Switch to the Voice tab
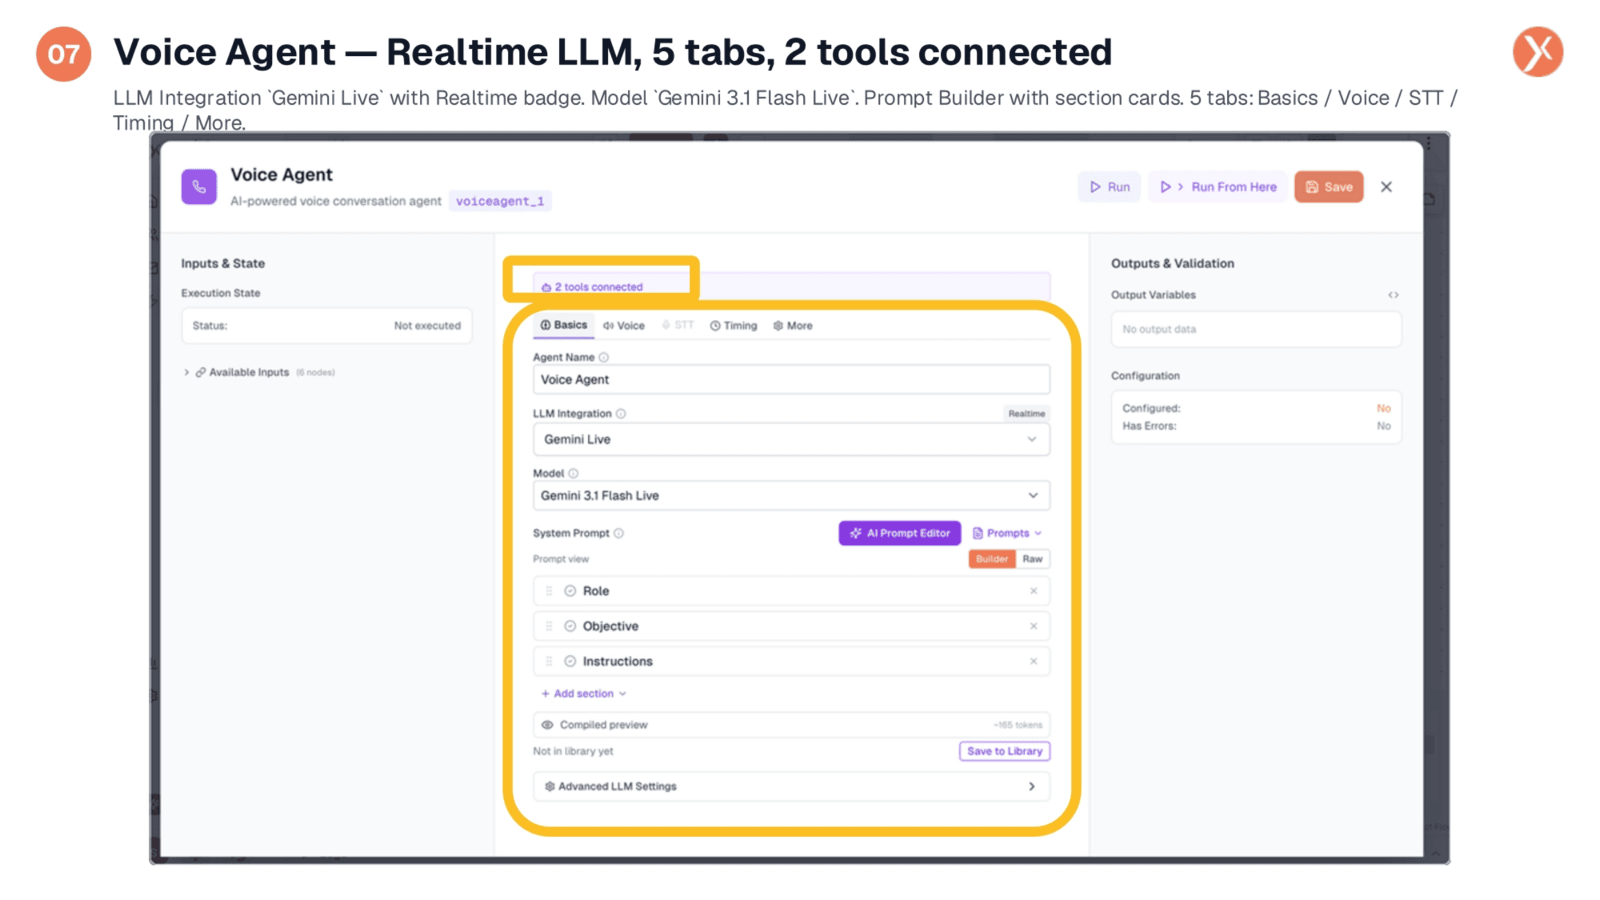The width and height of the screenshot is (1600, 900). pos(624,326)
